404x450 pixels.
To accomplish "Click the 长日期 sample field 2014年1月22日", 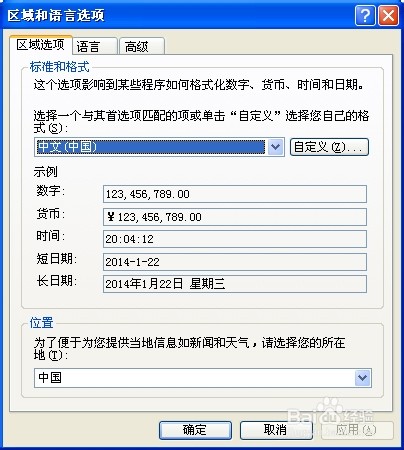I will pos(235,284).
